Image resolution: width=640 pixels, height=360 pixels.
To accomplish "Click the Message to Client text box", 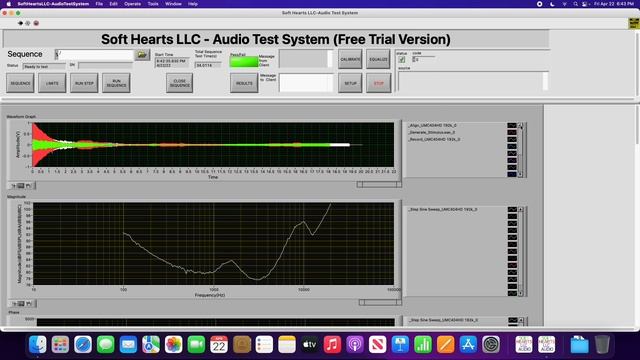I will coord(306,83).
